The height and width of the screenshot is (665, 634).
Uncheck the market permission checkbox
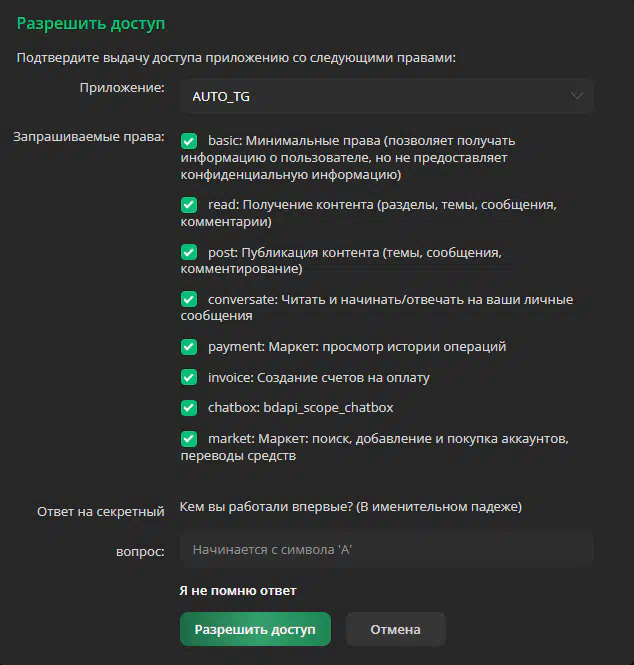coord(189,439)
